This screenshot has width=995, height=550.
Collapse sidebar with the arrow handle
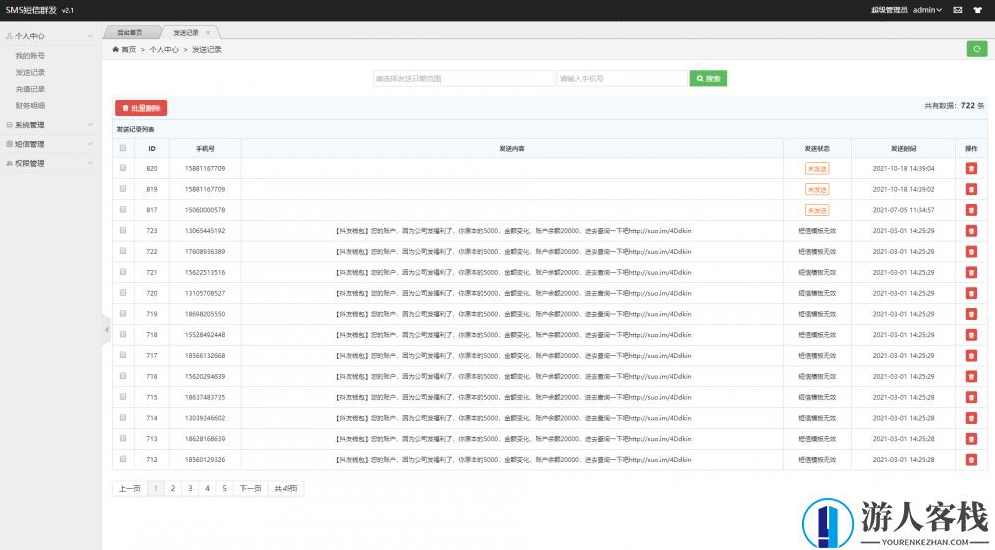106,329
